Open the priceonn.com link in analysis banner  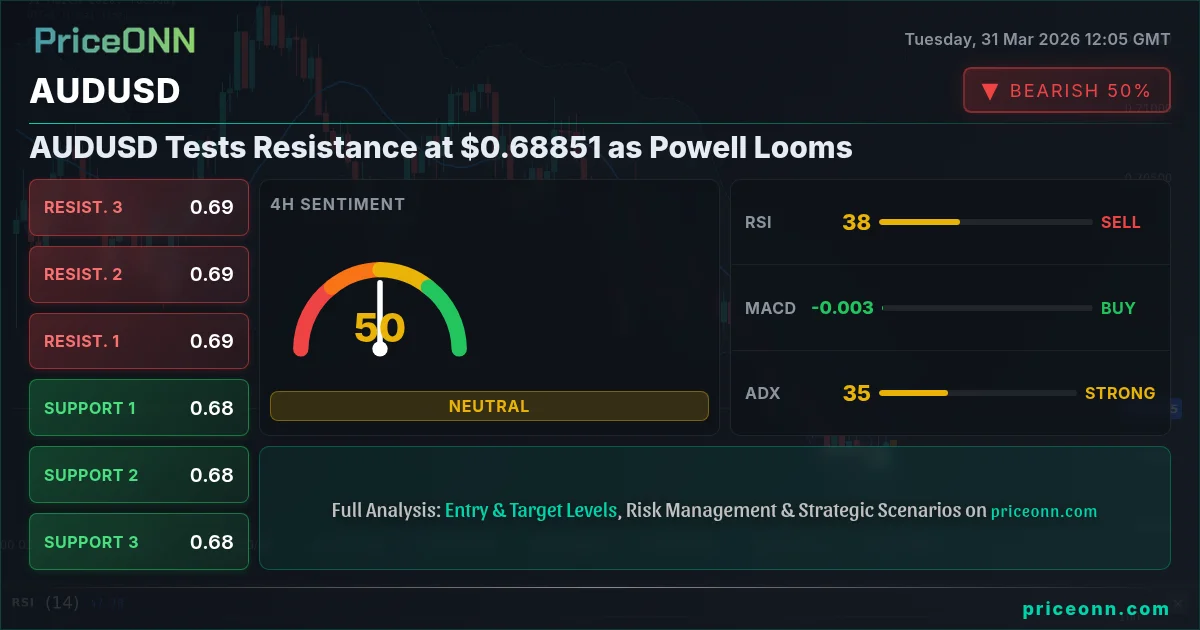tap(1044, 511)
